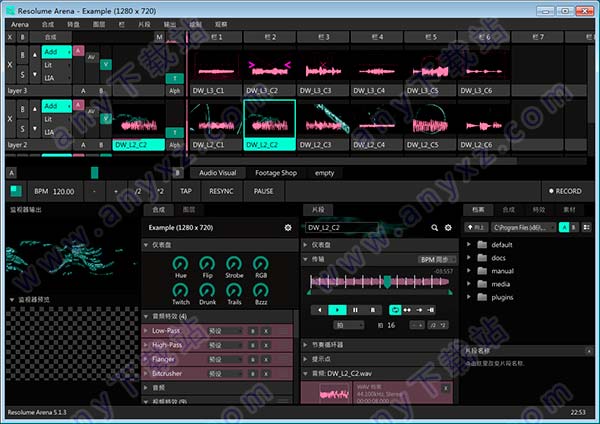Toggle bypass B on High-Pass effect
The height and width of the screenshot is (424, 600).
coord(253,345)
